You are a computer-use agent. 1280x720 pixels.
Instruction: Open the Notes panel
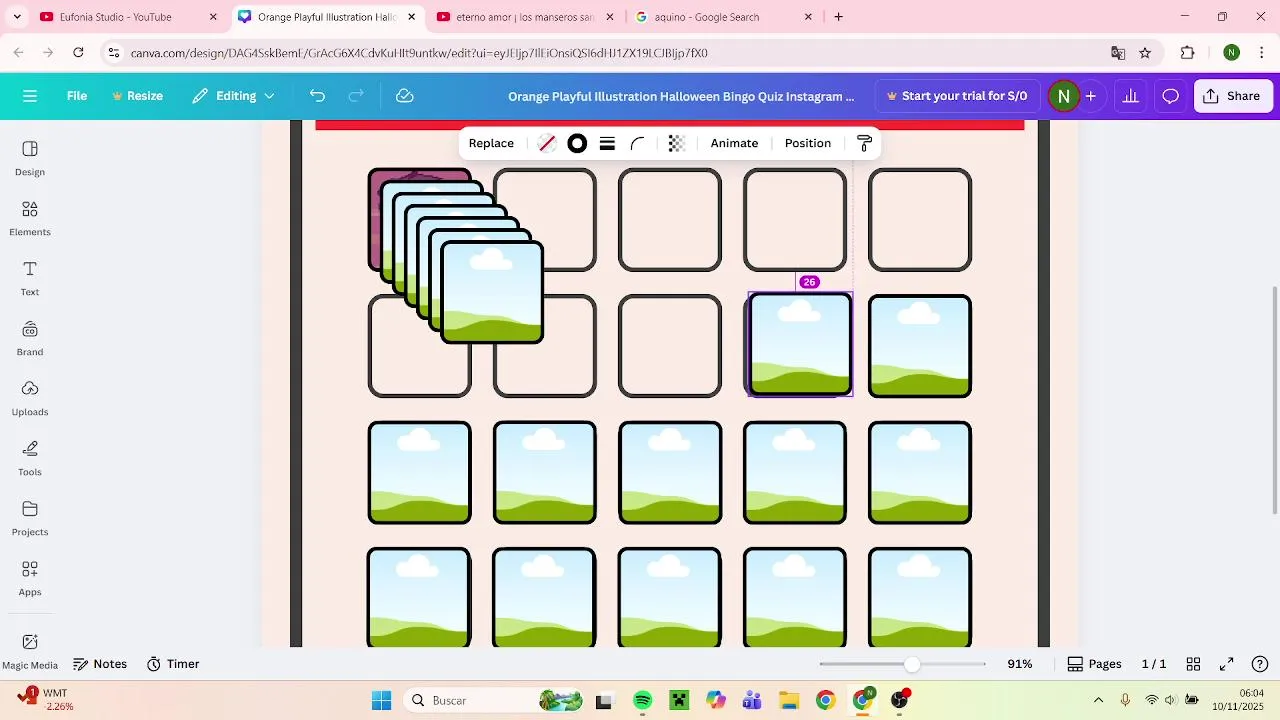(99, 664)
